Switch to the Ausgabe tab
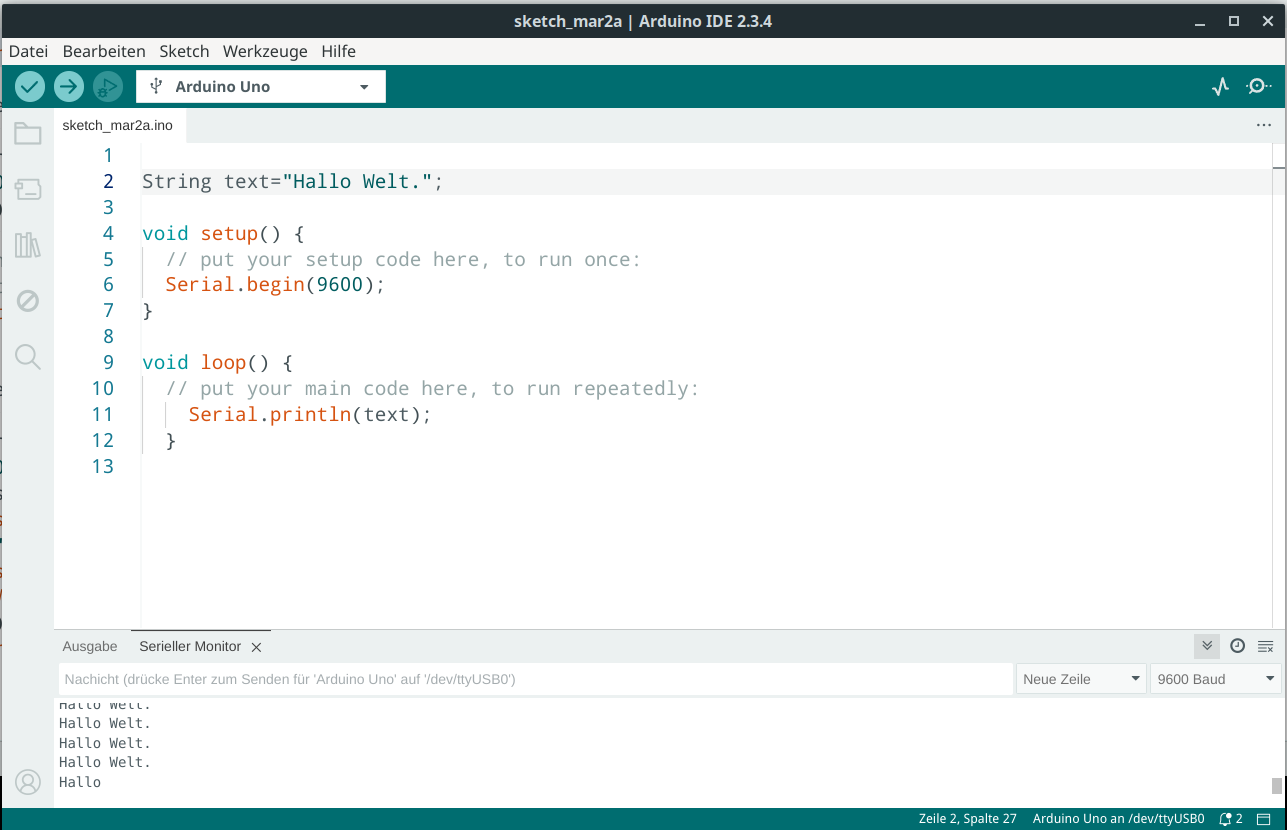Screen dimensions: 1287x830 tap(90, 647)
